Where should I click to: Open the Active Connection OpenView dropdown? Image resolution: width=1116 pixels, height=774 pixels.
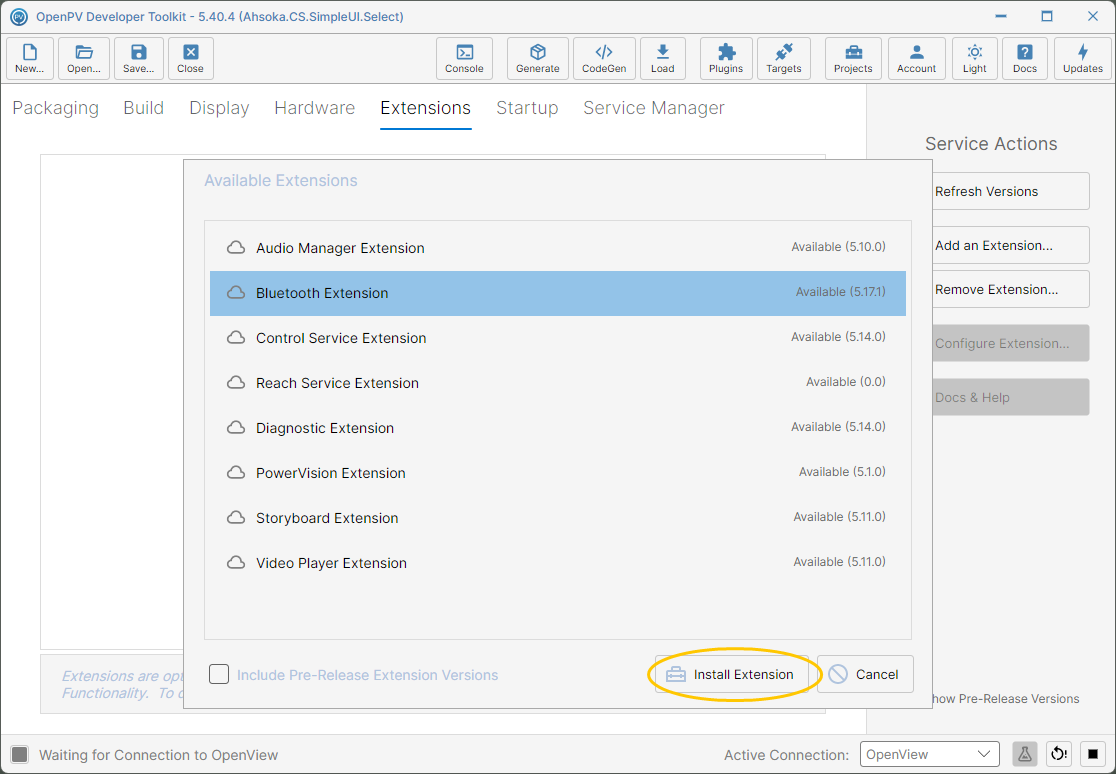click(930, 754)
